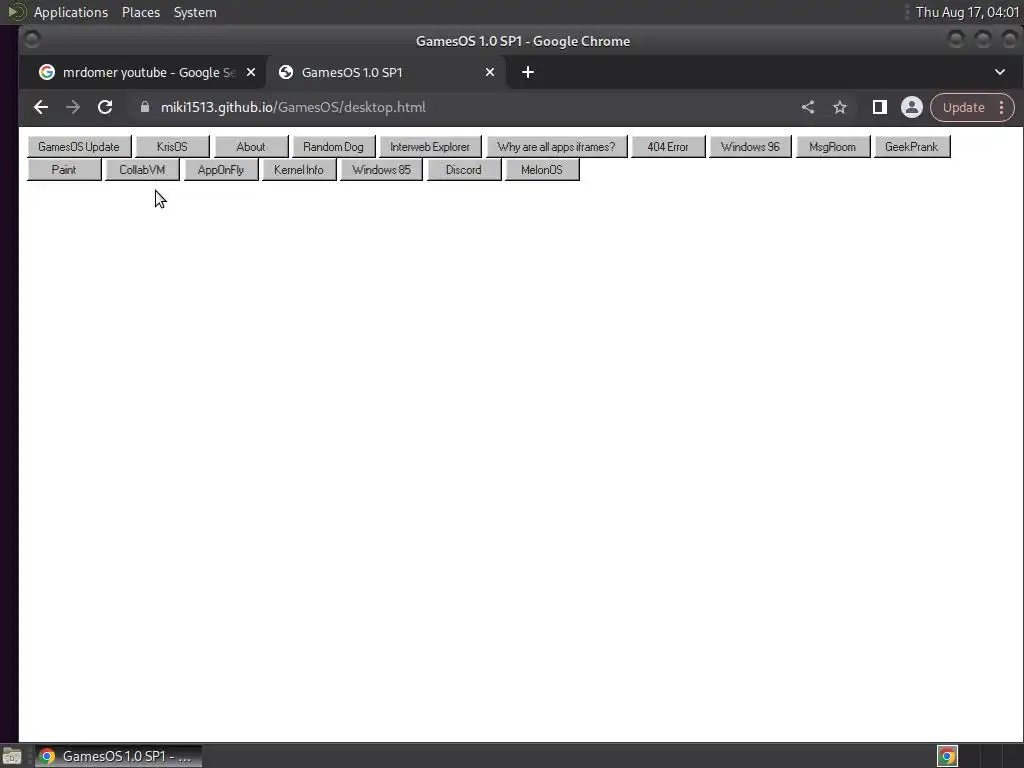Launch GamesOS Update app
1024x768 pixels.
[79, 147]
